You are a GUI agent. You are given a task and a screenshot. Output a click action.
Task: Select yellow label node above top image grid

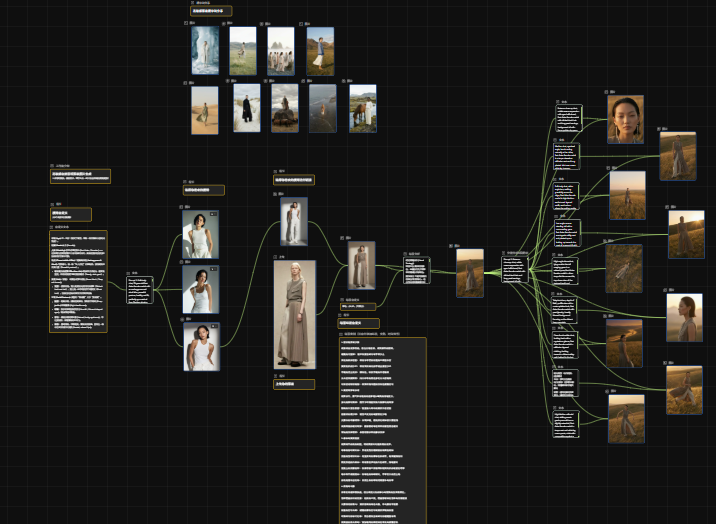[211, 11]
